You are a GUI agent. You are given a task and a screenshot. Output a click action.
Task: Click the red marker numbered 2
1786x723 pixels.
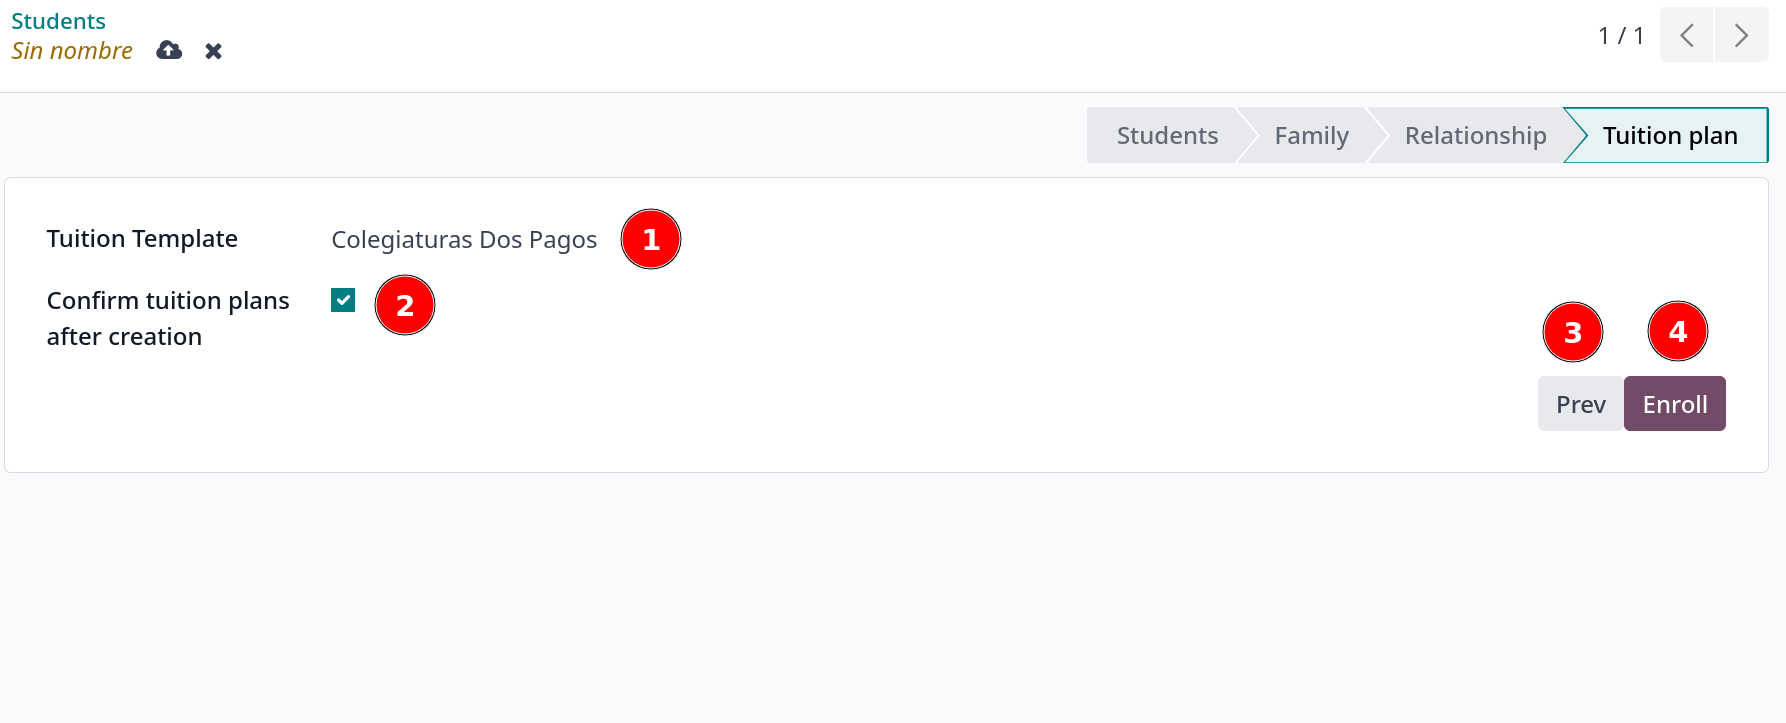(x=405, y=306)
